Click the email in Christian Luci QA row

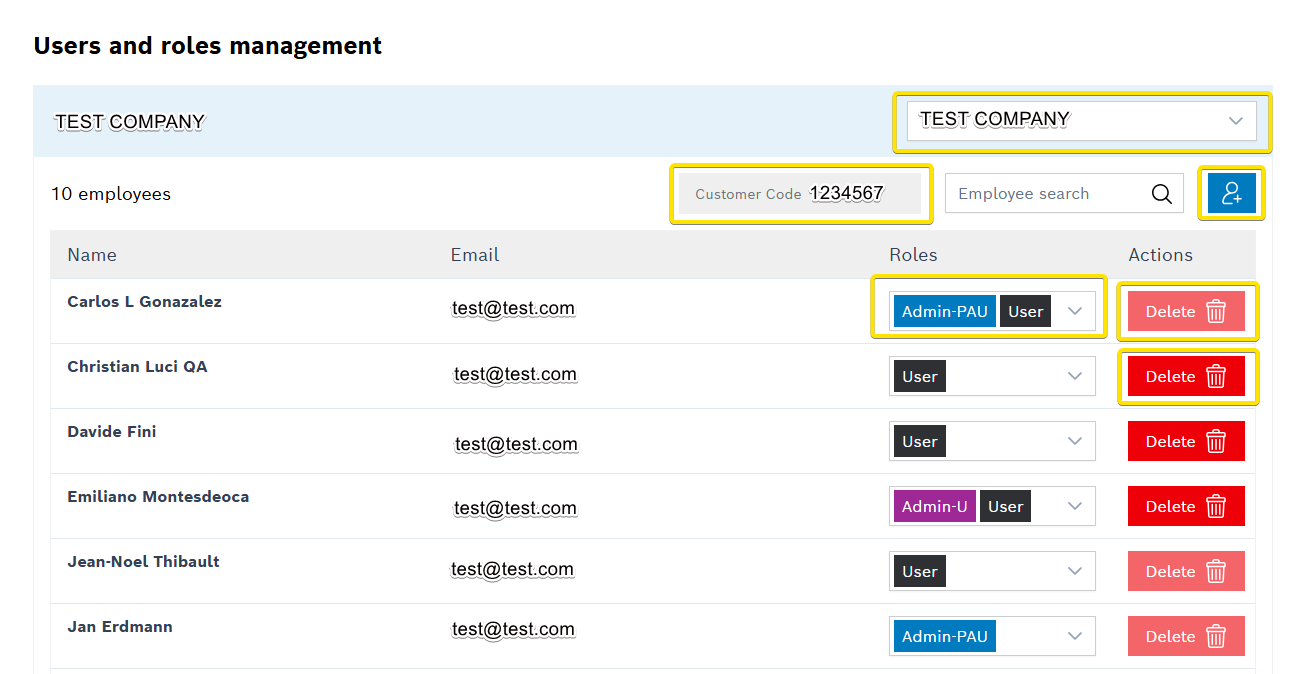click(515, 374)
